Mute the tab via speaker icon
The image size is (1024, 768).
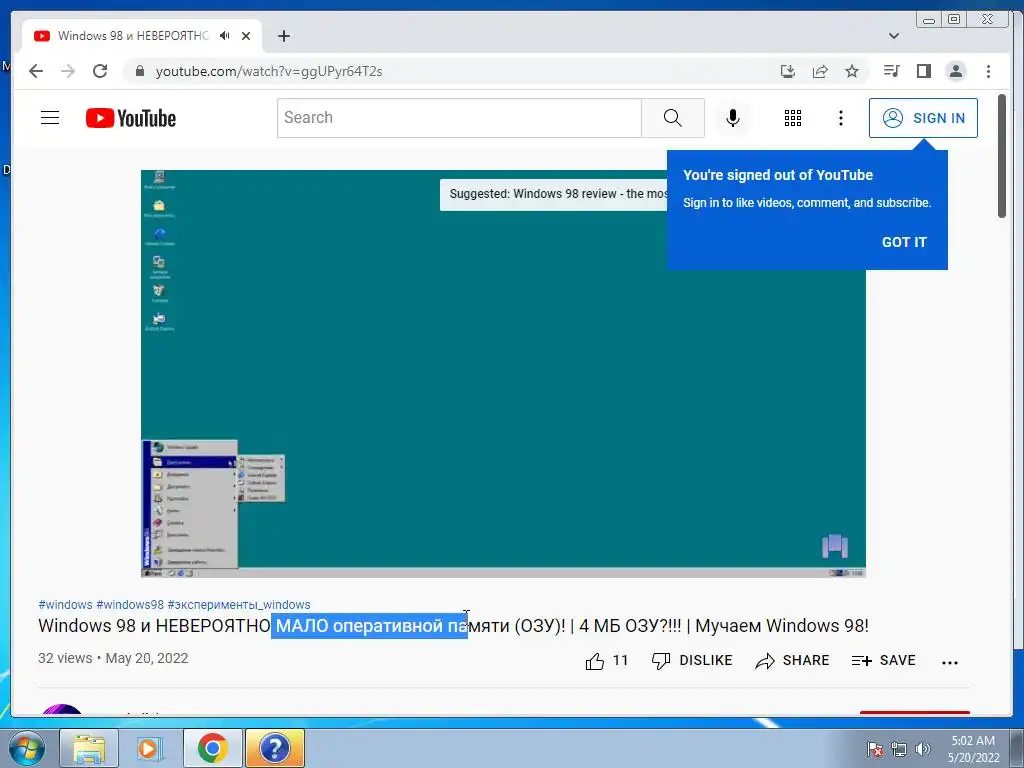tap(225, 36)
